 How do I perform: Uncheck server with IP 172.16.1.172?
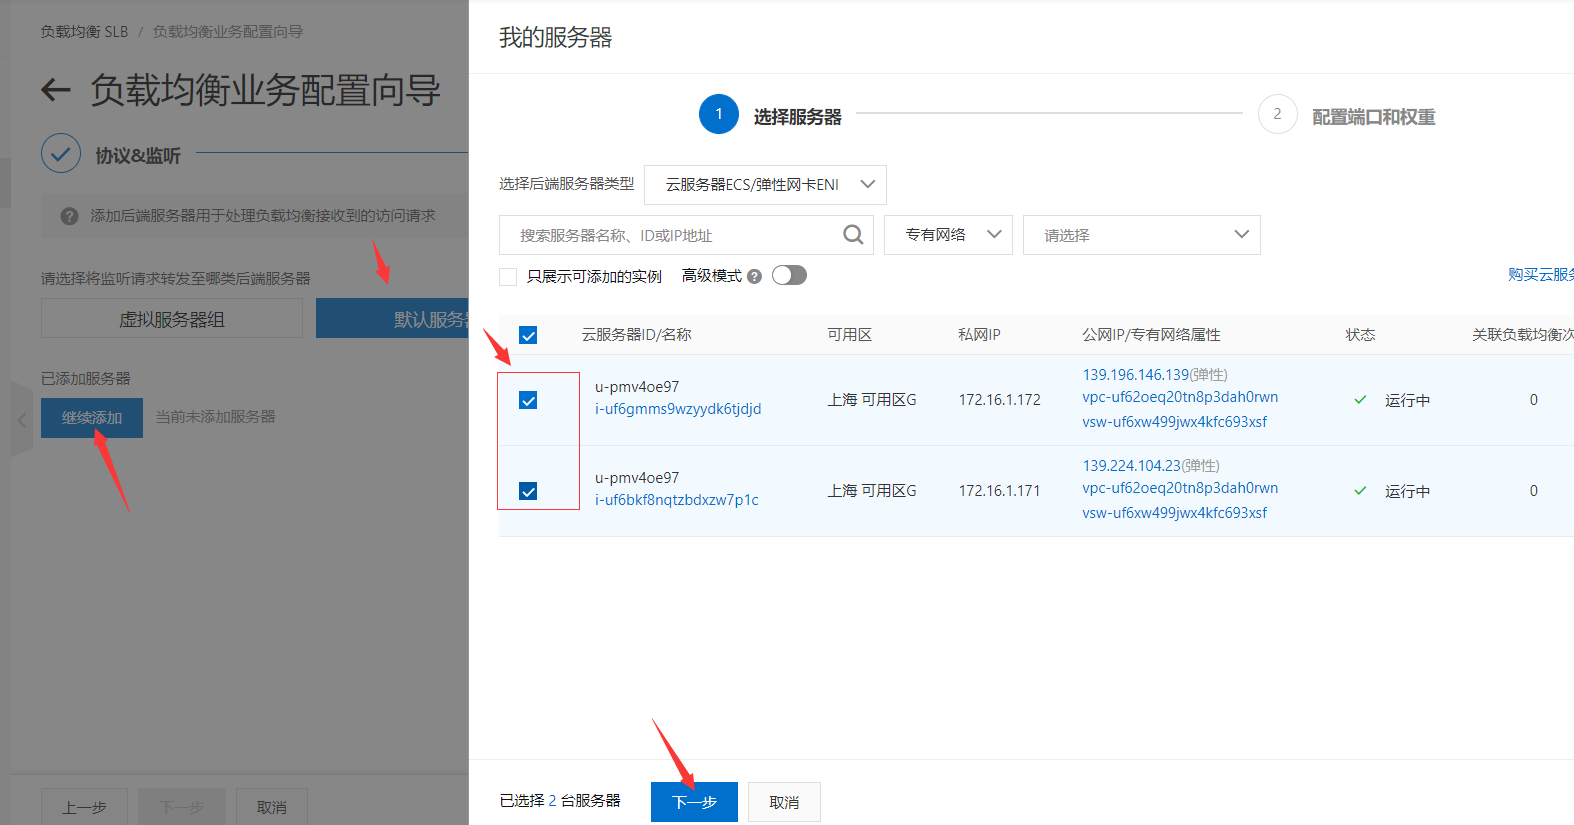pyautogui.click(x=528, y=400)
